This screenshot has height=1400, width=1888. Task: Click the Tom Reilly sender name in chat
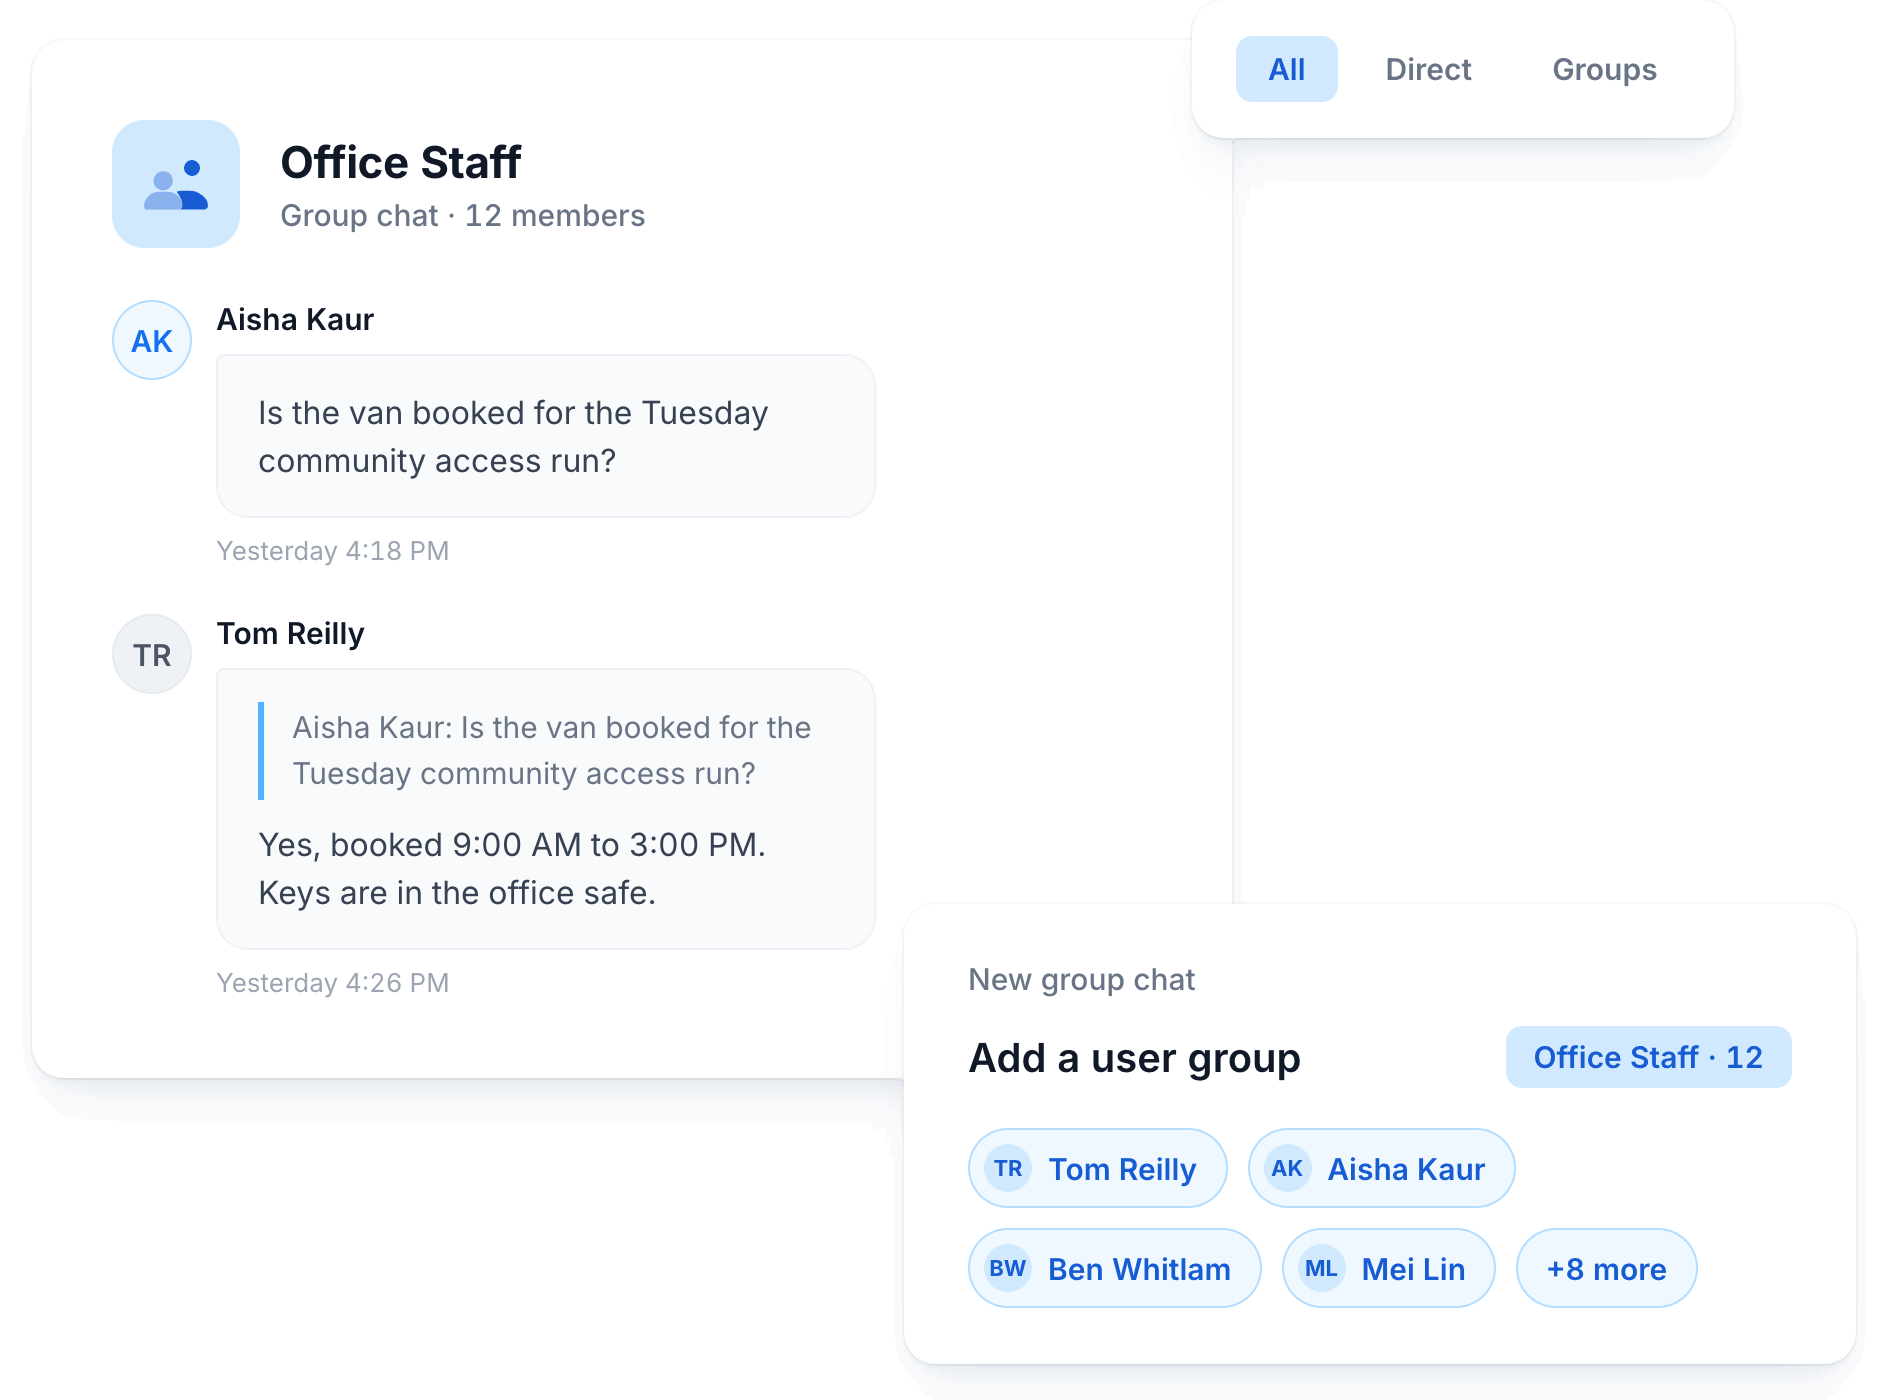290,634
